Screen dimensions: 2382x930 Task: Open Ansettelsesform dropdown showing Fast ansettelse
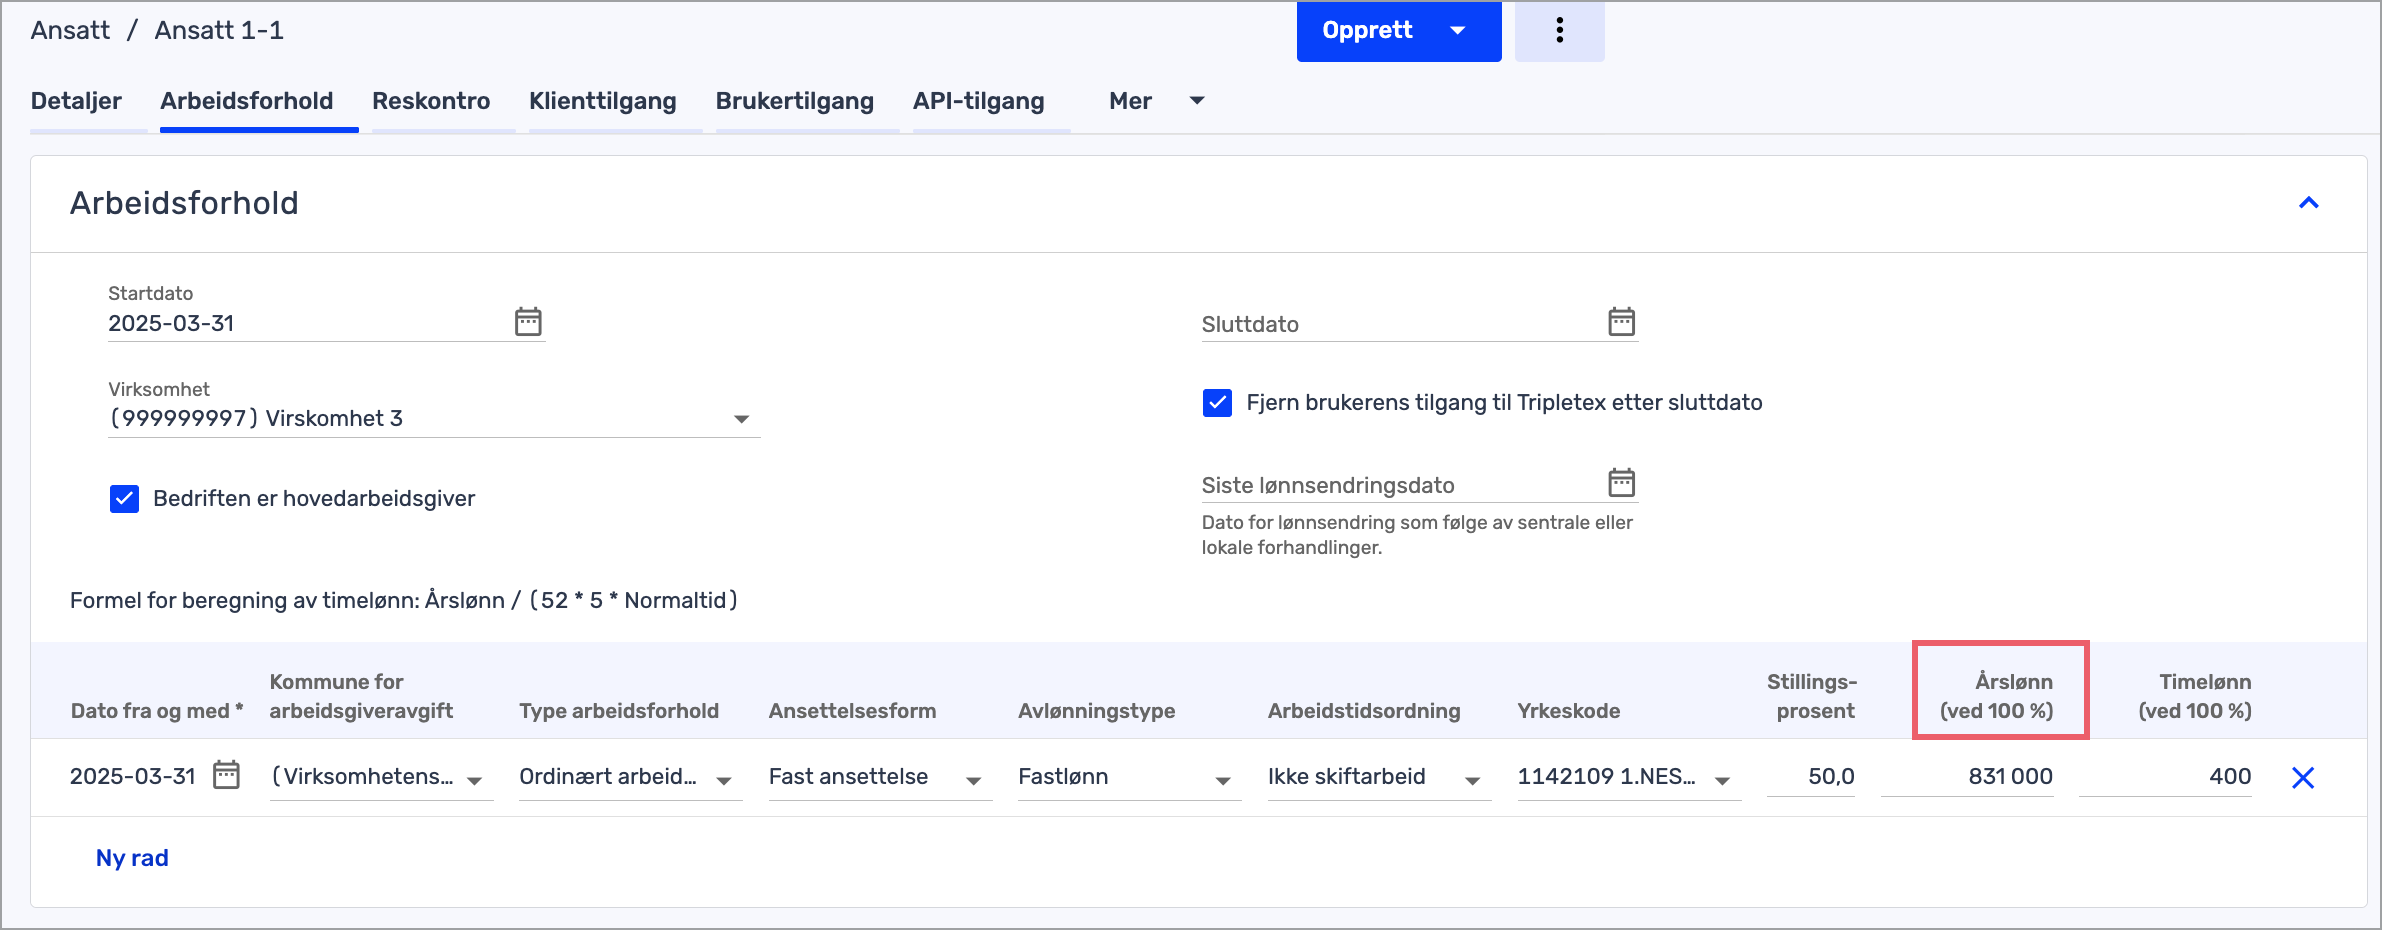coord(880,778)
